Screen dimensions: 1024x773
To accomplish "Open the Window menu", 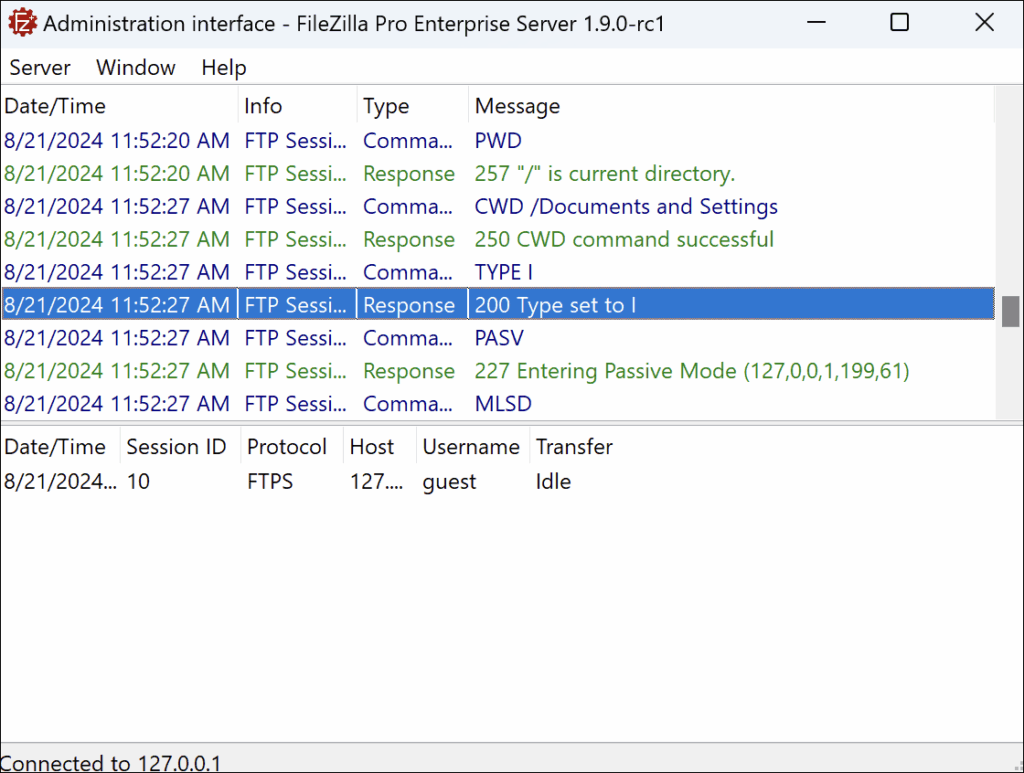I will tap(136, 68).
